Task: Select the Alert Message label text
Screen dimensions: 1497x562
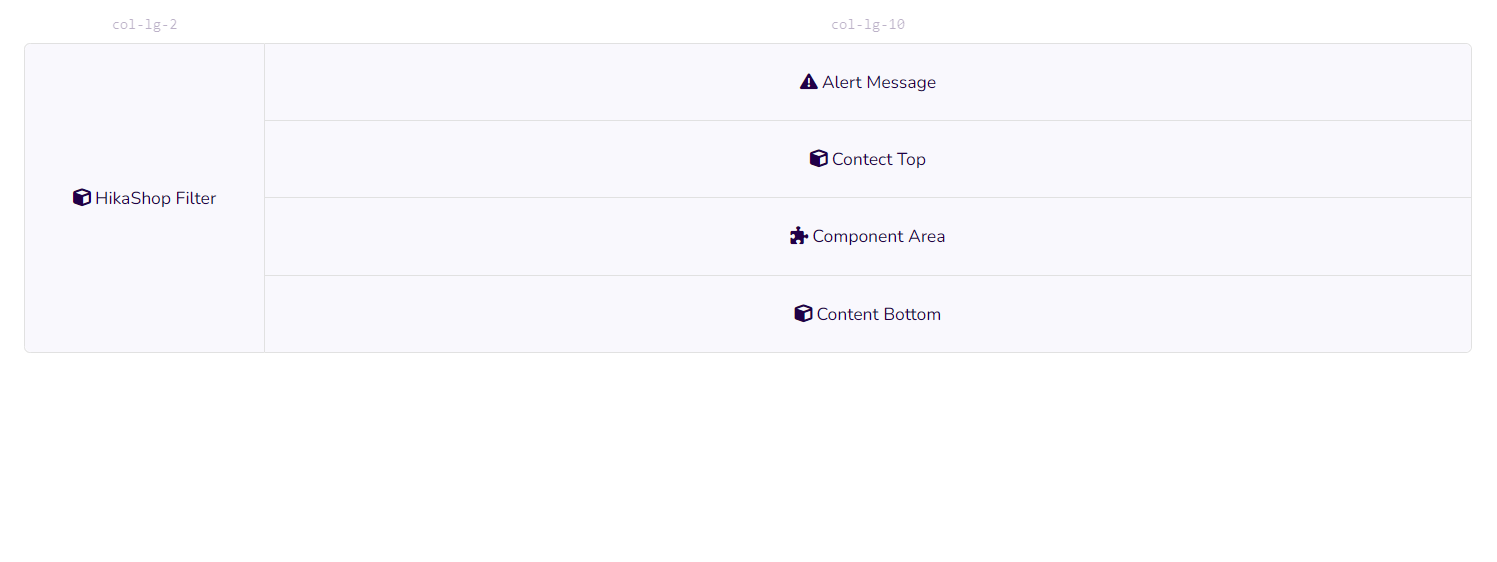Action: pos(879,82)
